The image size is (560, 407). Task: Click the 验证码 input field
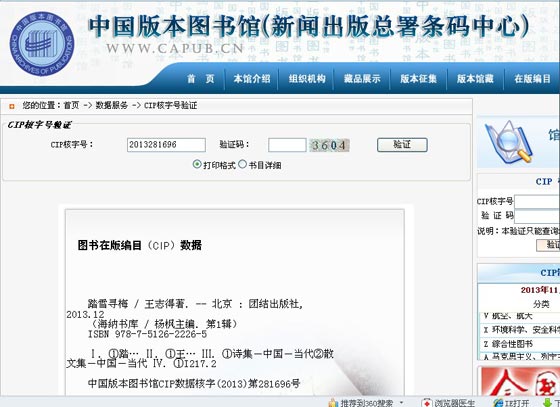(x=287, y=145)
